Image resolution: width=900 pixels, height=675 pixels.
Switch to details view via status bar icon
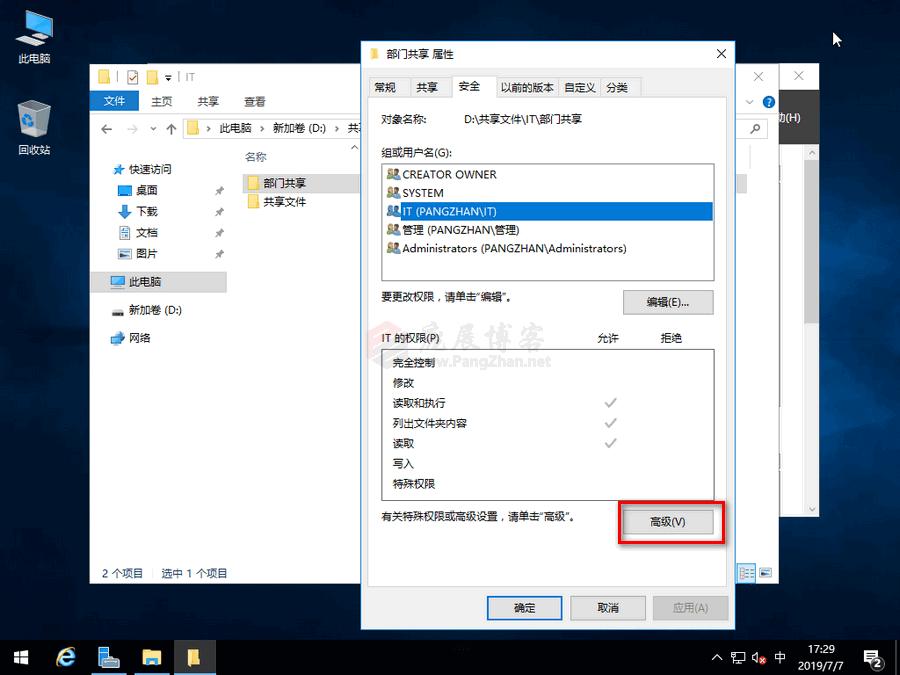[x=746, y=572]
